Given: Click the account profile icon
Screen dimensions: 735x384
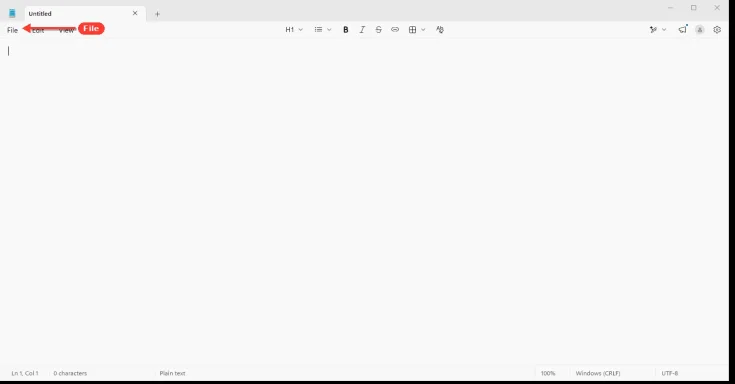Looking at the screenshot, I should pos(700,30).
